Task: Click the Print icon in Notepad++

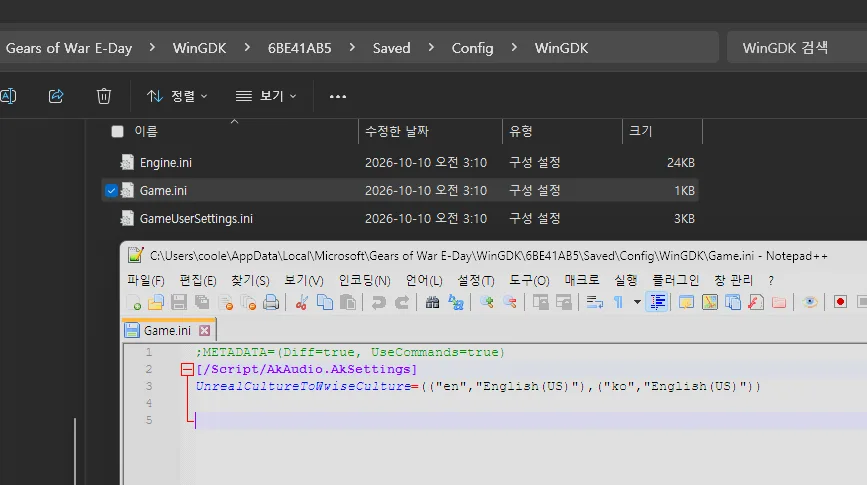Action: [x=271, y=303]
